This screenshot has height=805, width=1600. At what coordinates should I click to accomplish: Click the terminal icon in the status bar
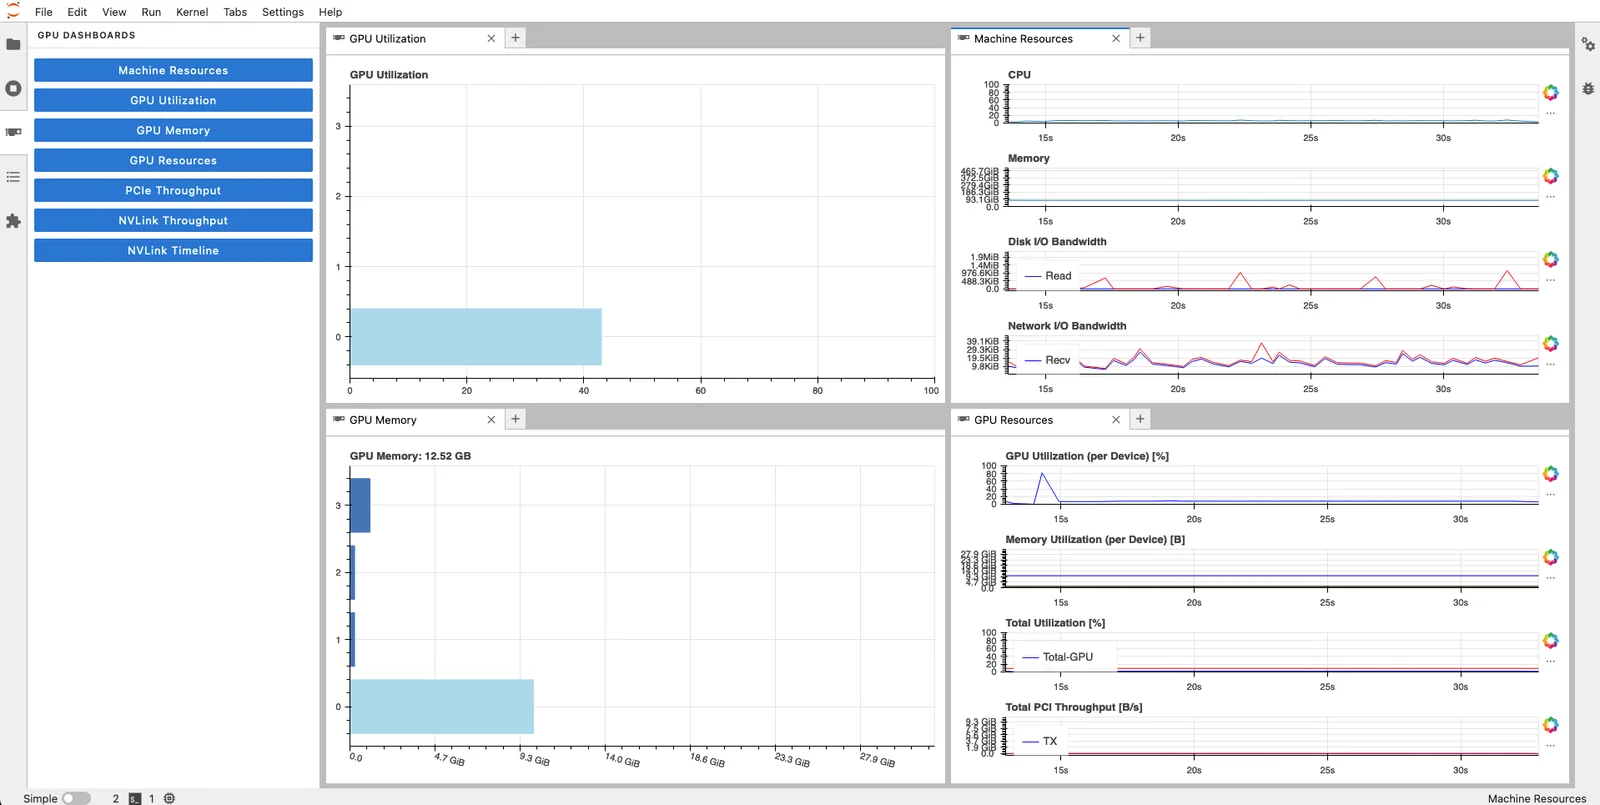[x=135, y=798]
